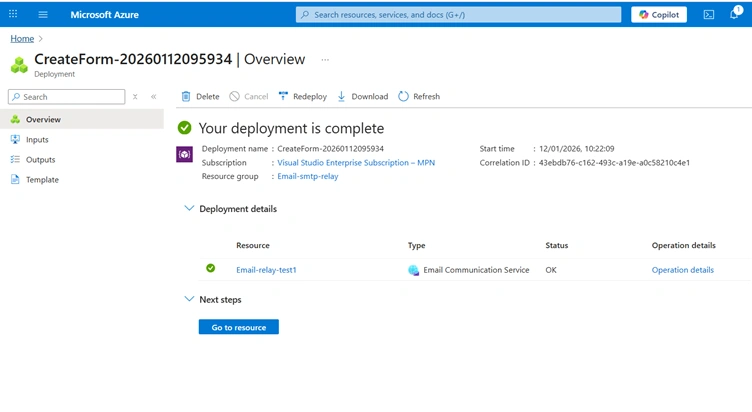Open Visual Studio Enterprise Subscription link

[x=356, y=163]
